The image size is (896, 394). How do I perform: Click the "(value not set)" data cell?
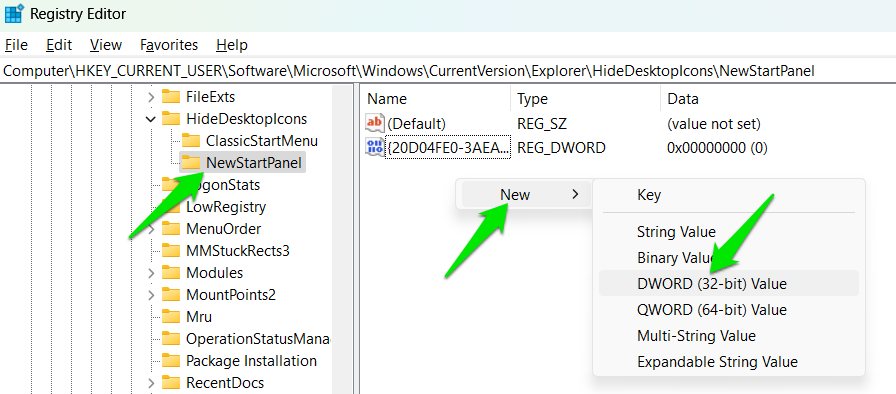714,124
